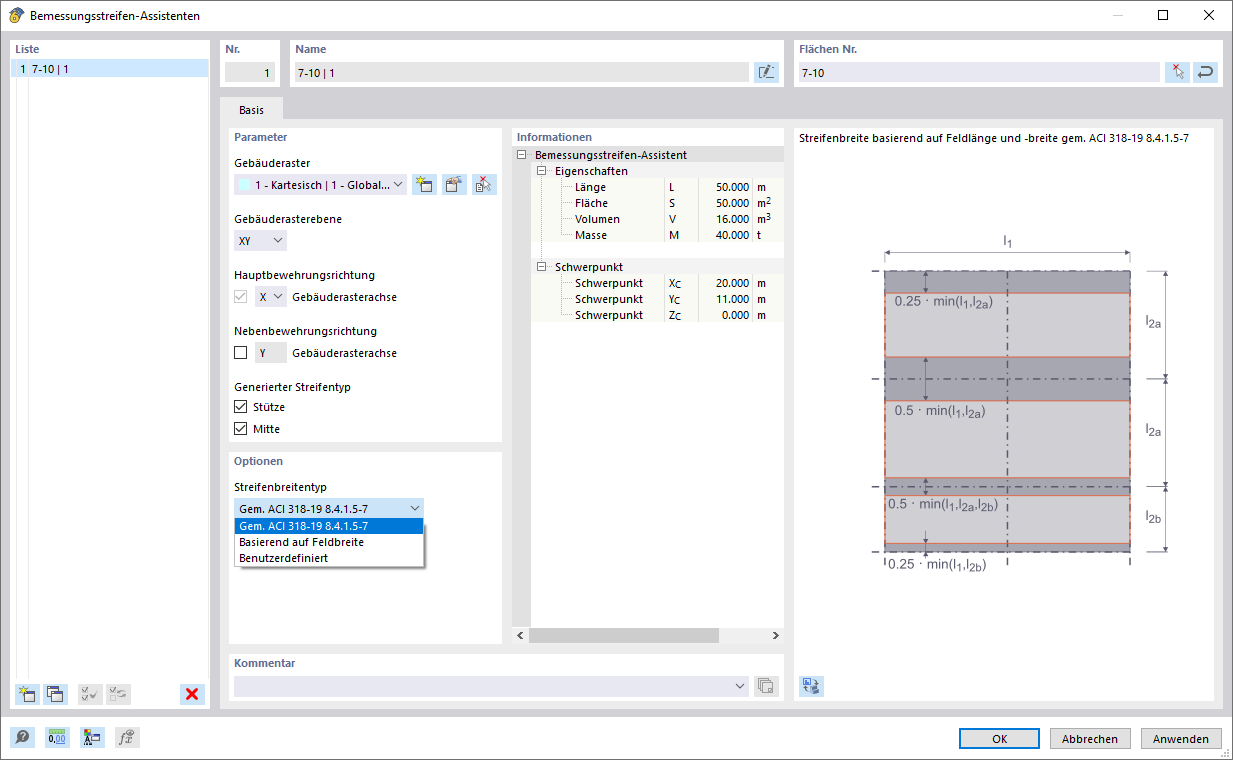Image resolution: width=1233 pixels, height=760 pixels.
Task: Collapse the Streifenbreitentyp combo box
Action: (x=329, y=508)
